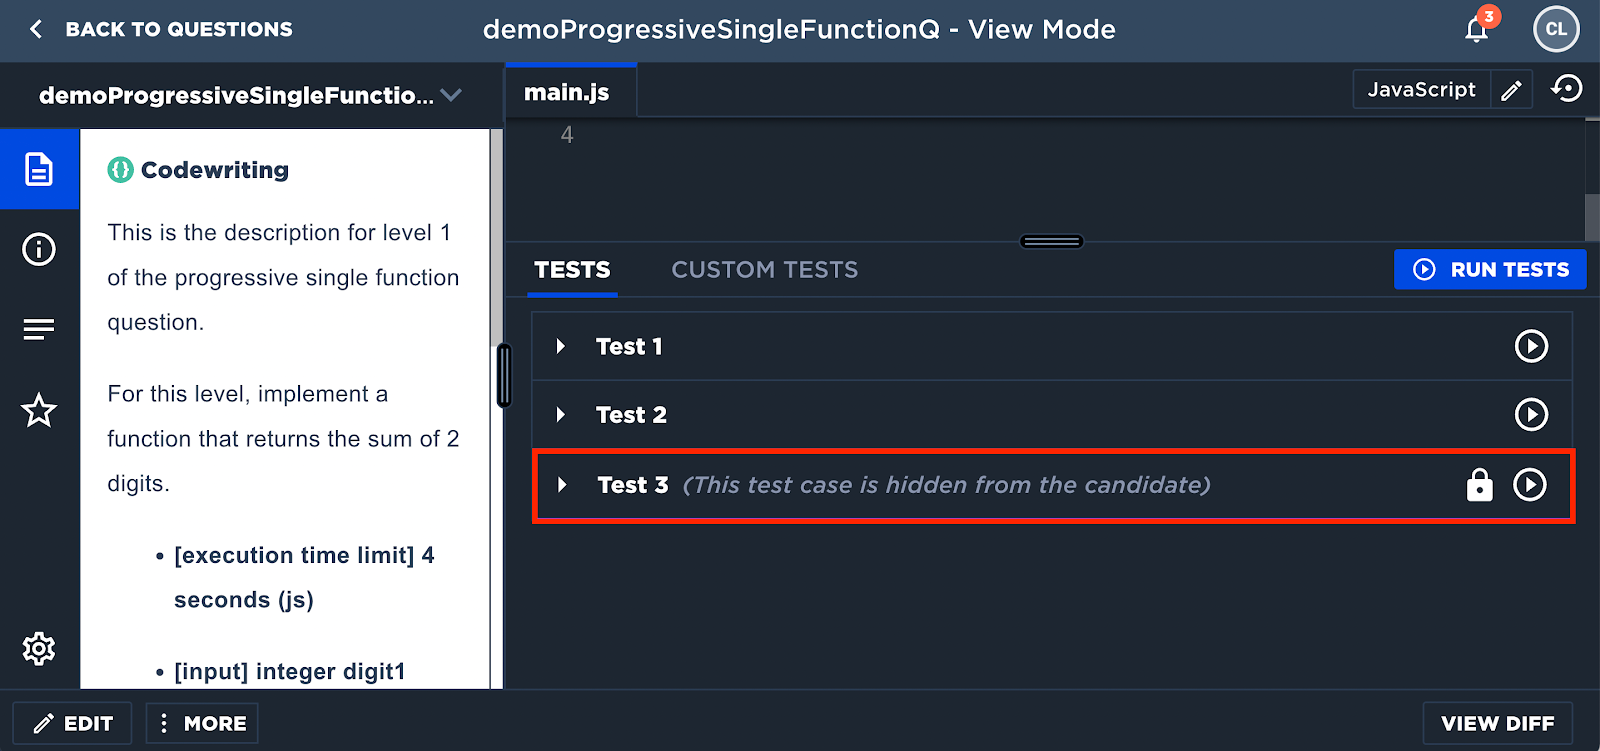Click the reset history icon
This screenshot has height=751, width=1600.
(x=1567, y=89)
